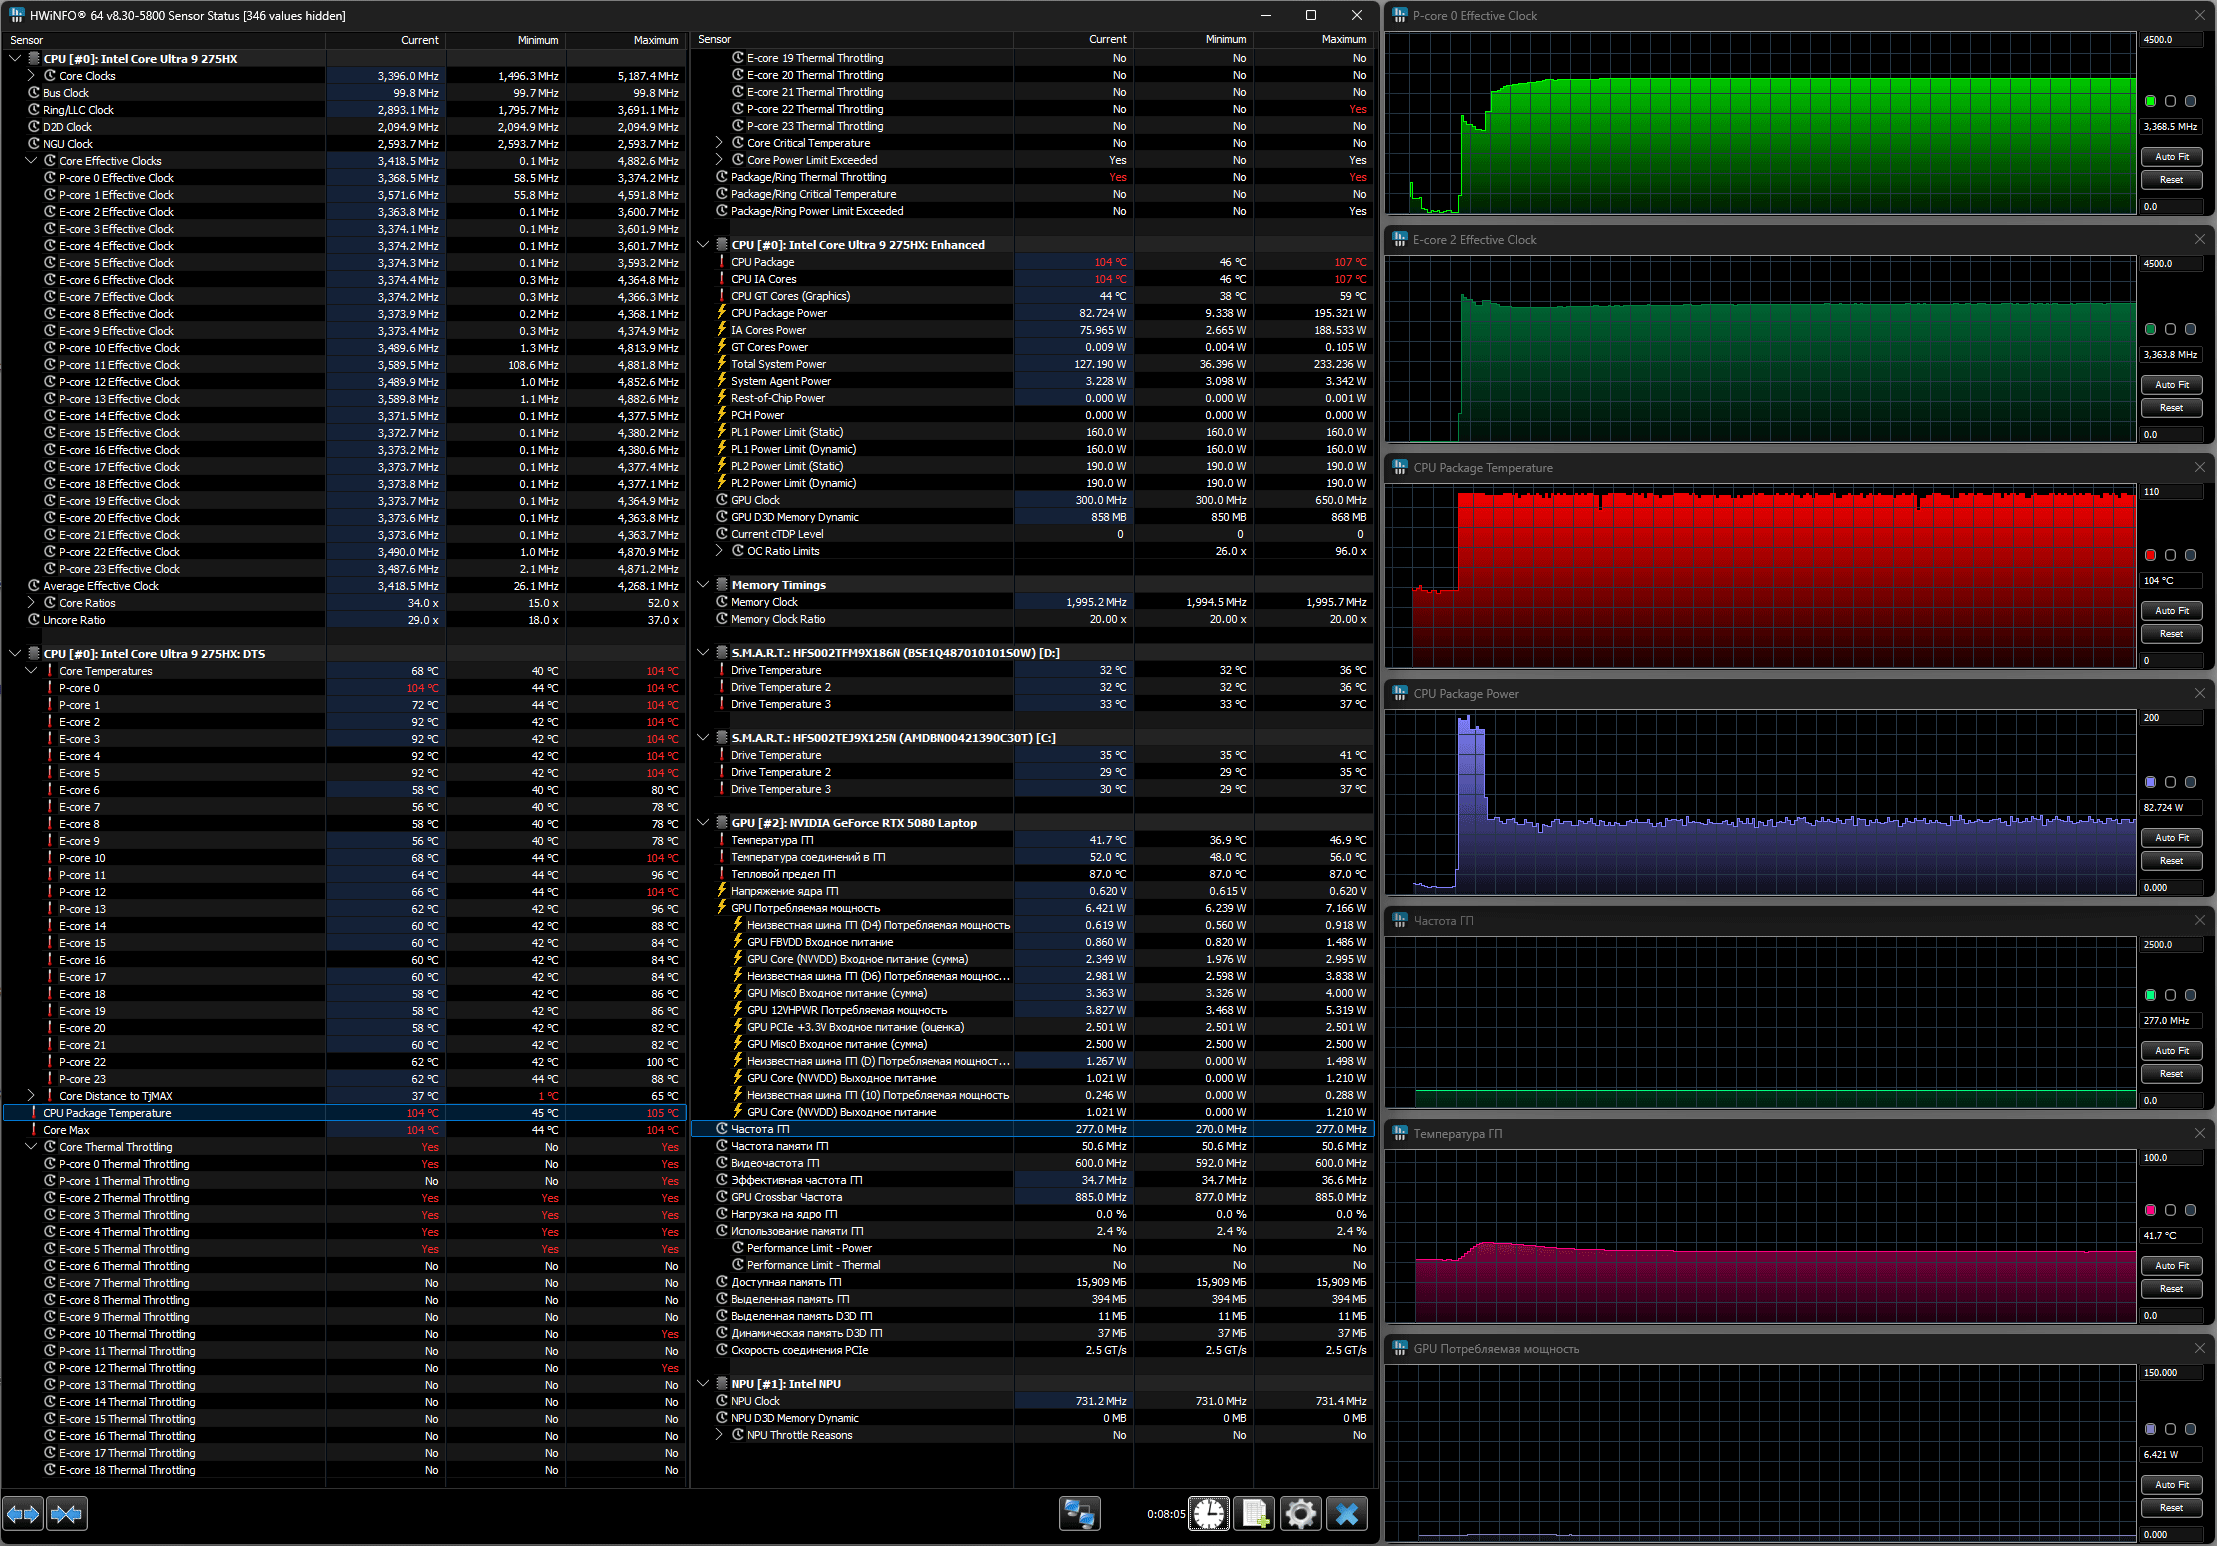Toggle middle square option in E-core 2 graph

pos(2170,329)
